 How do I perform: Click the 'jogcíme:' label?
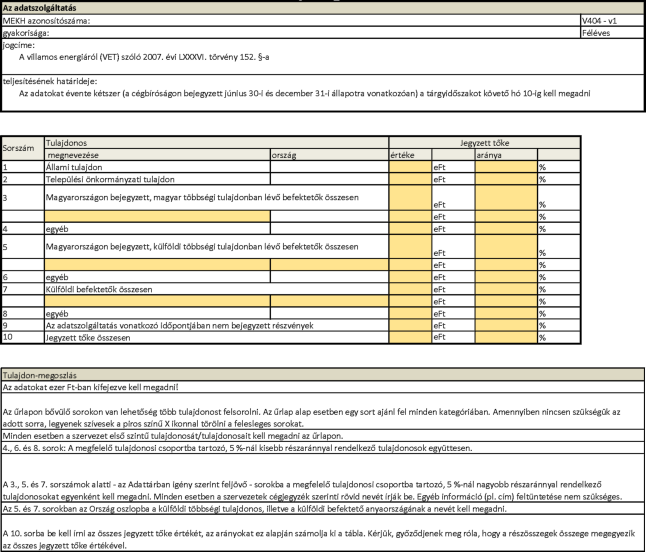click(x=19, y=45)
